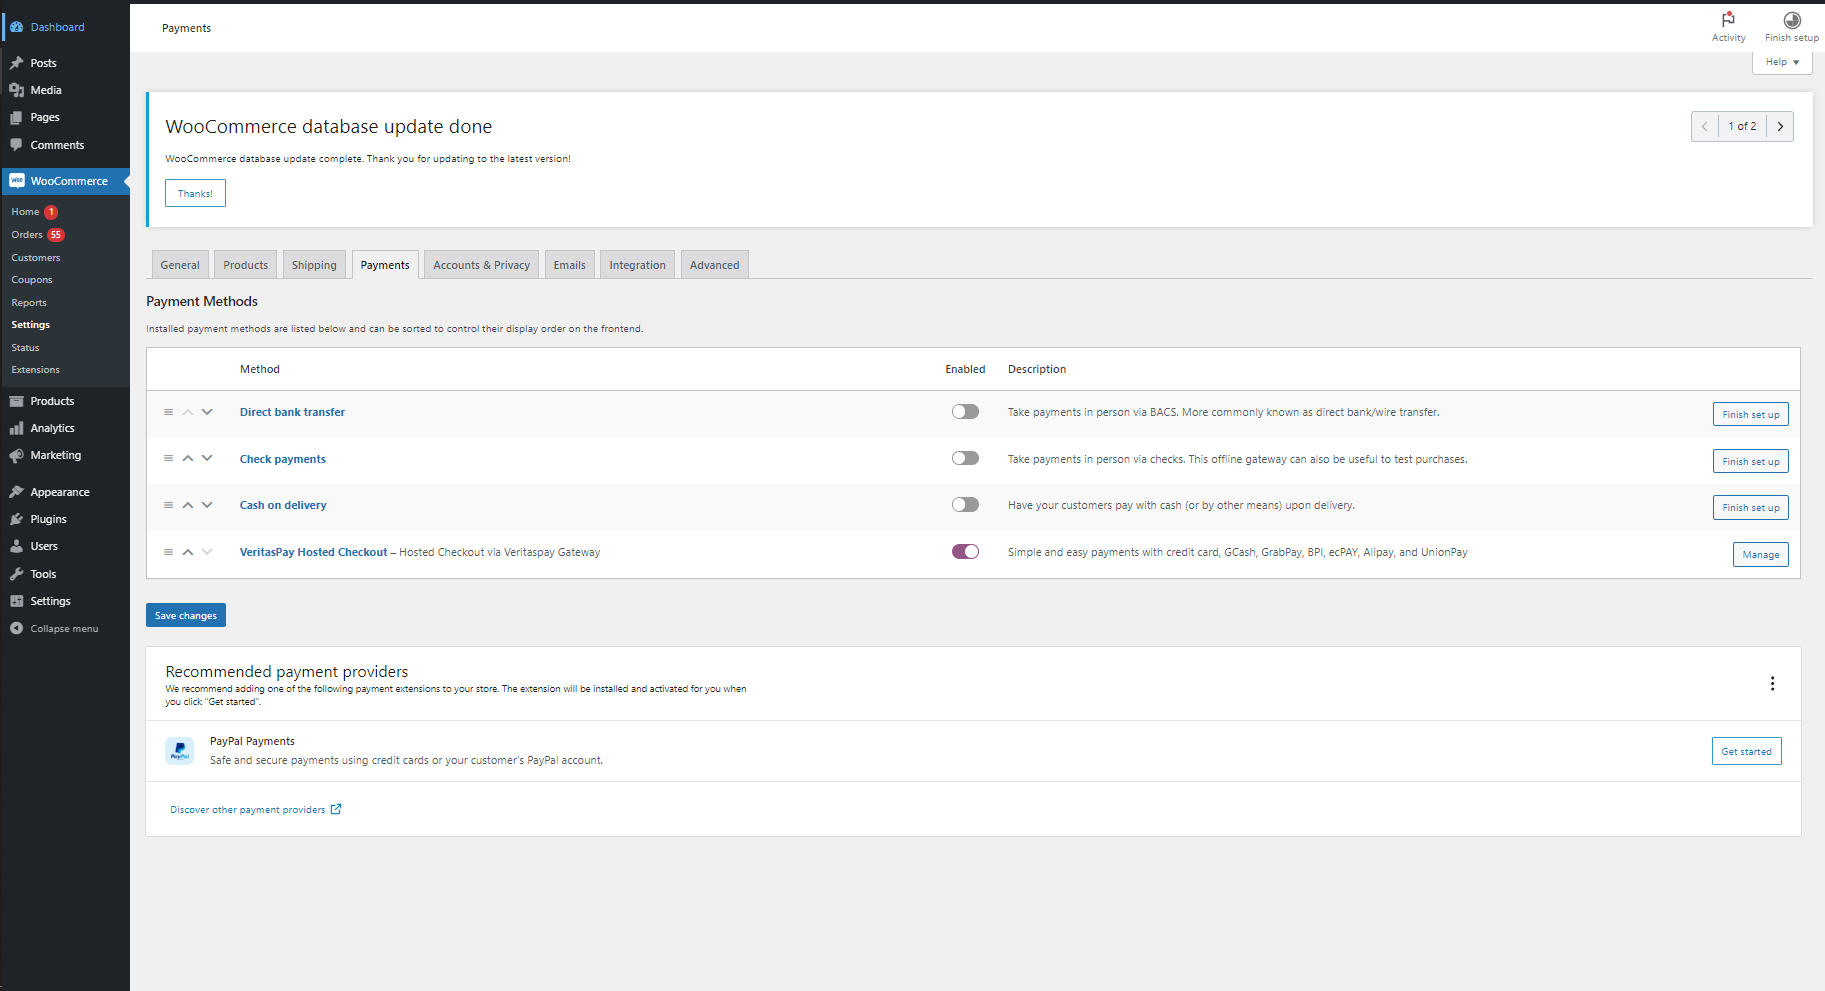The height and width of the screenshot is (991, 1825).
Task: Click Get started for PayPal Payments
Action: tap(1746, 751)
